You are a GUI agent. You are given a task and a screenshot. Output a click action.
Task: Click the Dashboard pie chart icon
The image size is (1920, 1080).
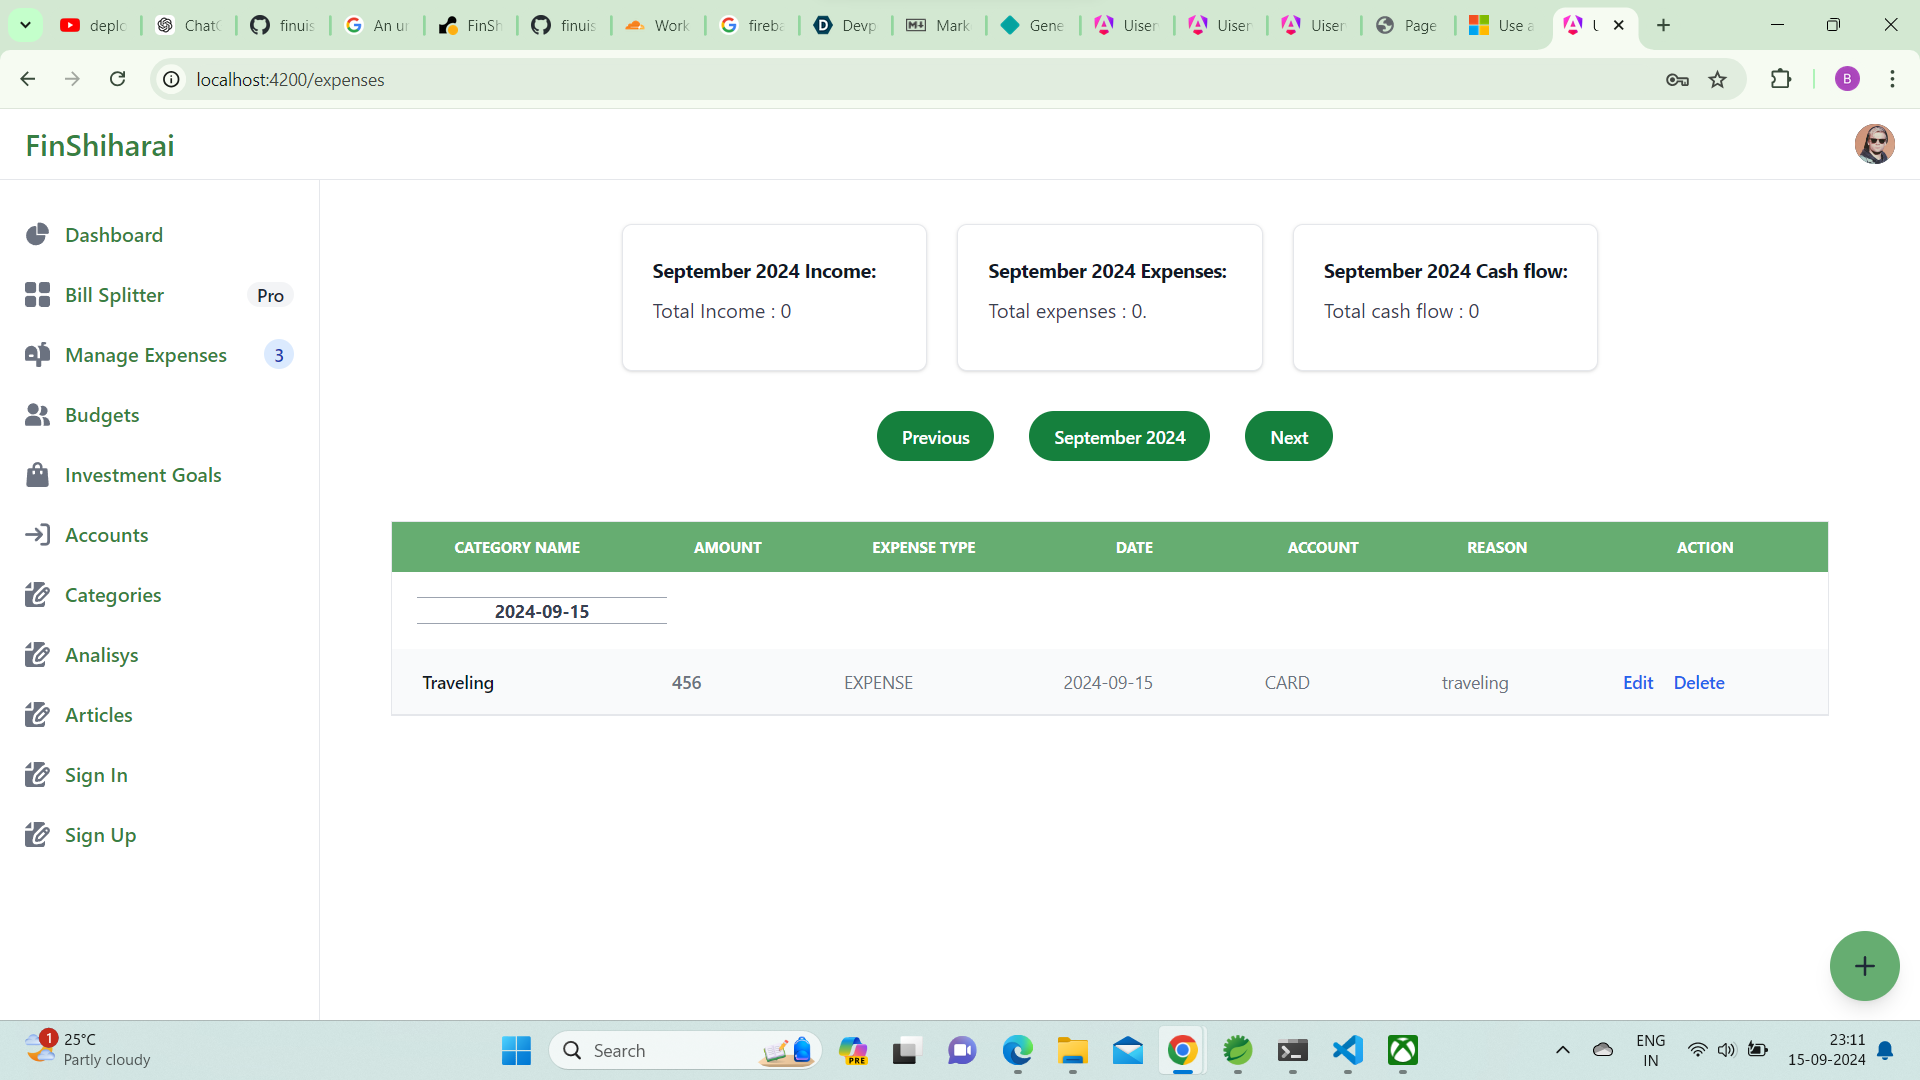point(37,235)
